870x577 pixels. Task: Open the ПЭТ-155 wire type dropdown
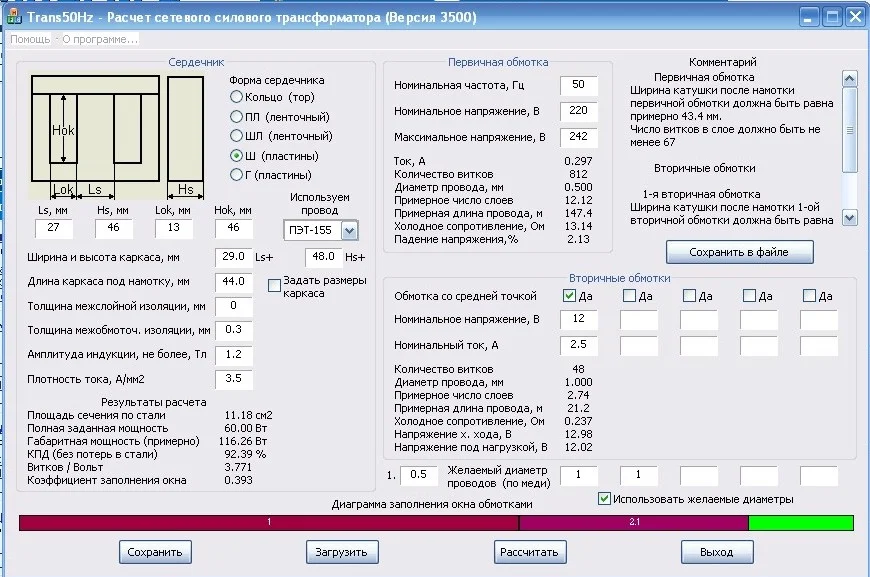[x=350, y=230]
